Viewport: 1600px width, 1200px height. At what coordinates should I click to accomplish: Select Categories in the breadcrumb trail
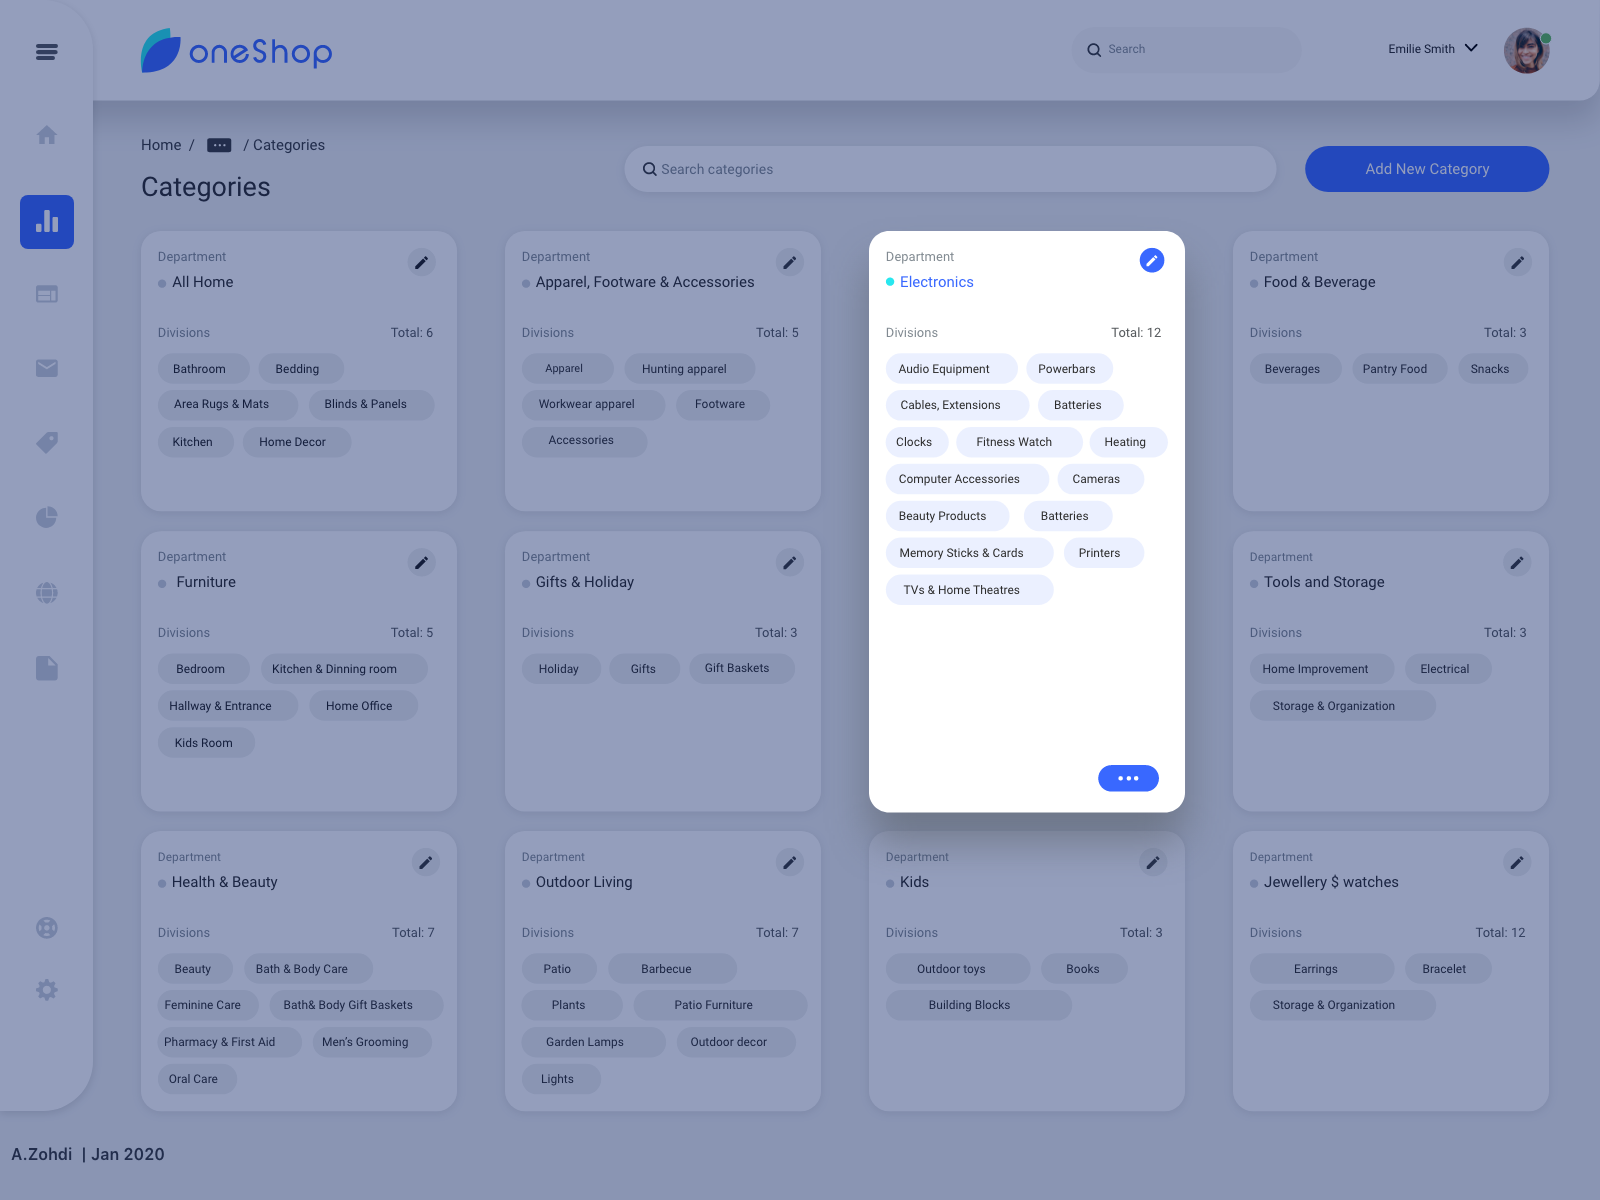click(x=289, y=145)
